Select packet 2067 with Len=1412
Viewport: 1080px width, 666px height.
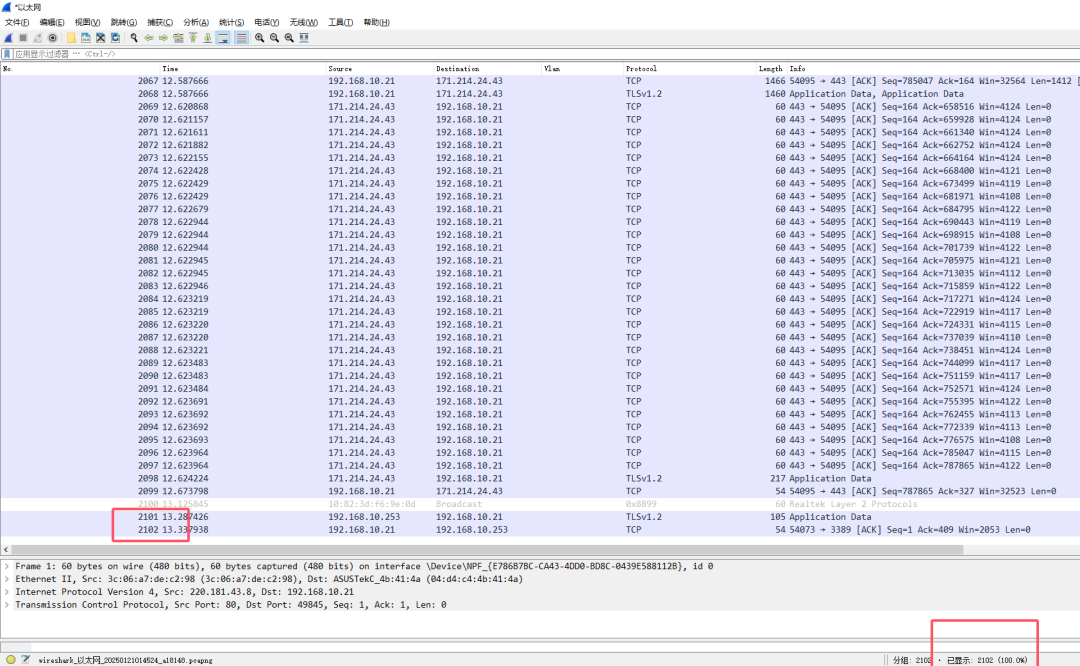(540, 81)
